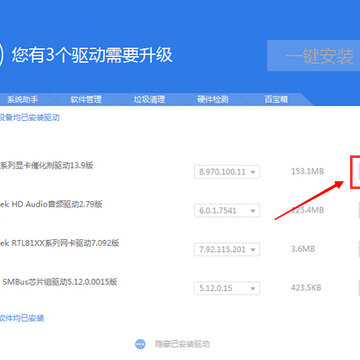Toggle hide installed drivers (隐藏已安装驱动)
This screenshot has width=360, height=360.
click(182, 344)
